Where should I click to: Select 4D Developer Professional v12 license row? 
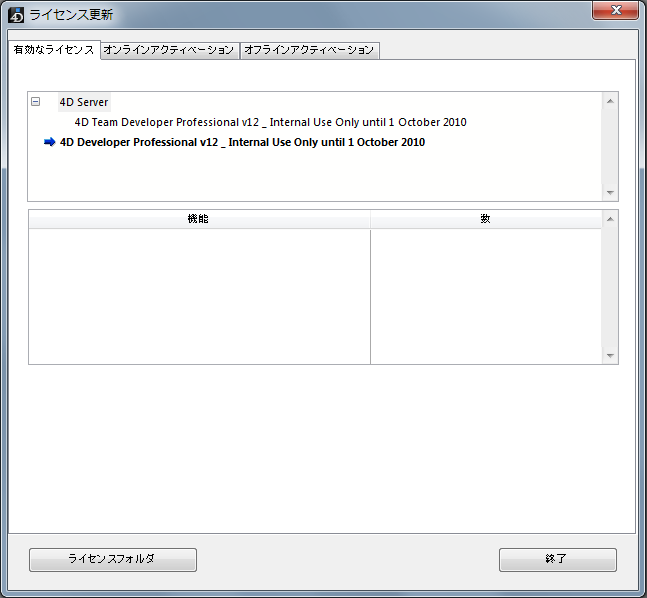click(242, 142)
